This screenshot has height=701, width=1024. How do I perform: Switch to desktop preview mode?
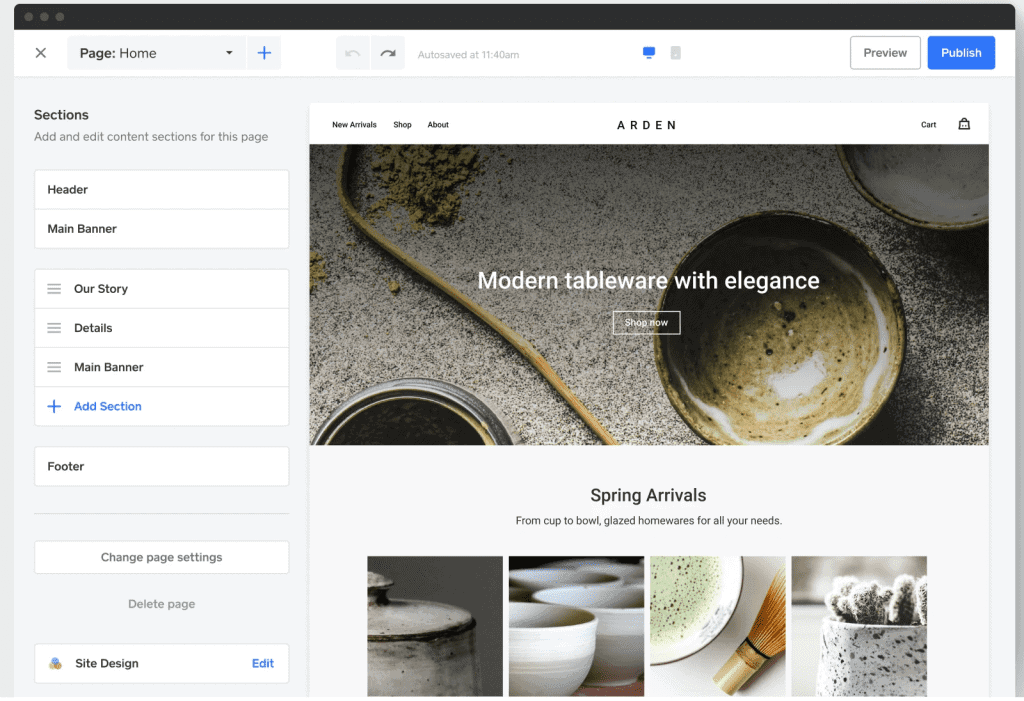coord(648,52)
